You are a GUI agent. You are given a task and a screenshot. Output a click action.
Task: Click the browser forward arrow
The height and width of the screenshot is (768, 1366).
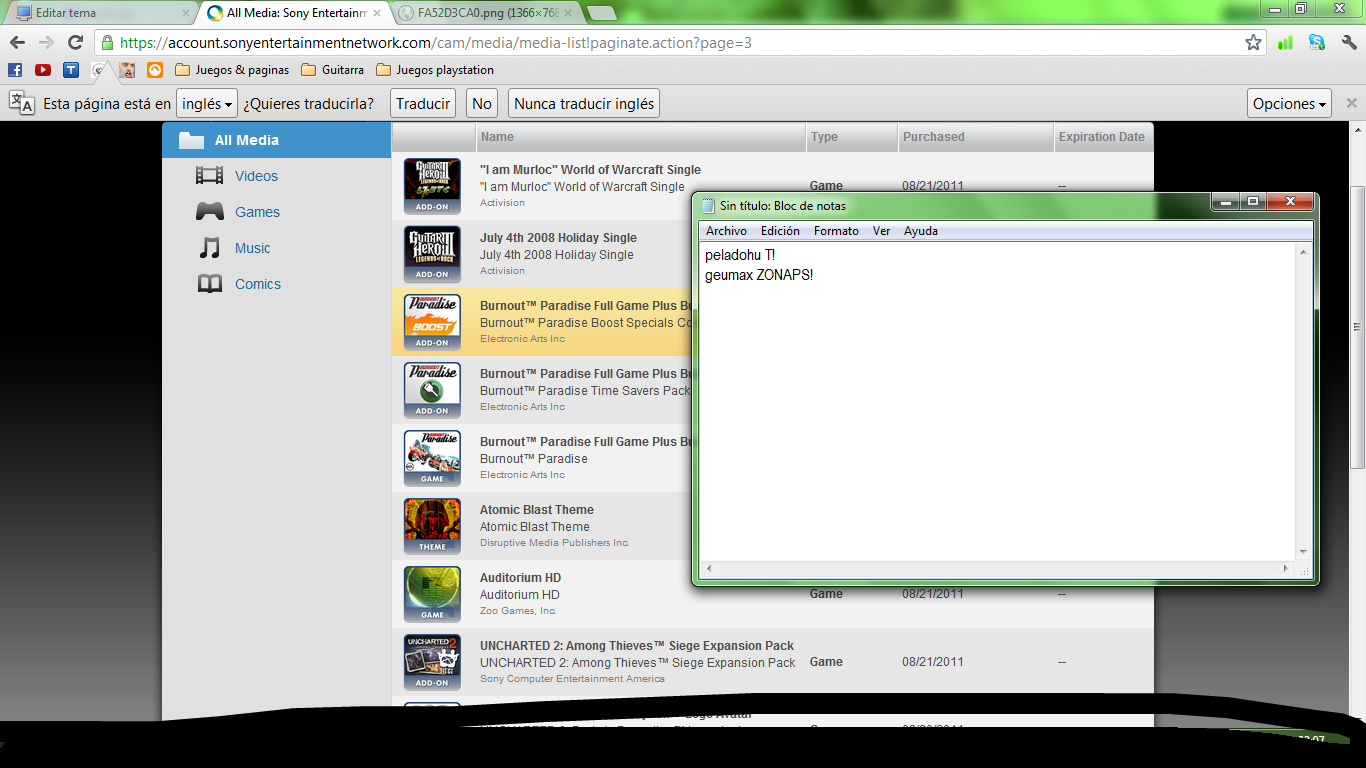click(46, 43)
